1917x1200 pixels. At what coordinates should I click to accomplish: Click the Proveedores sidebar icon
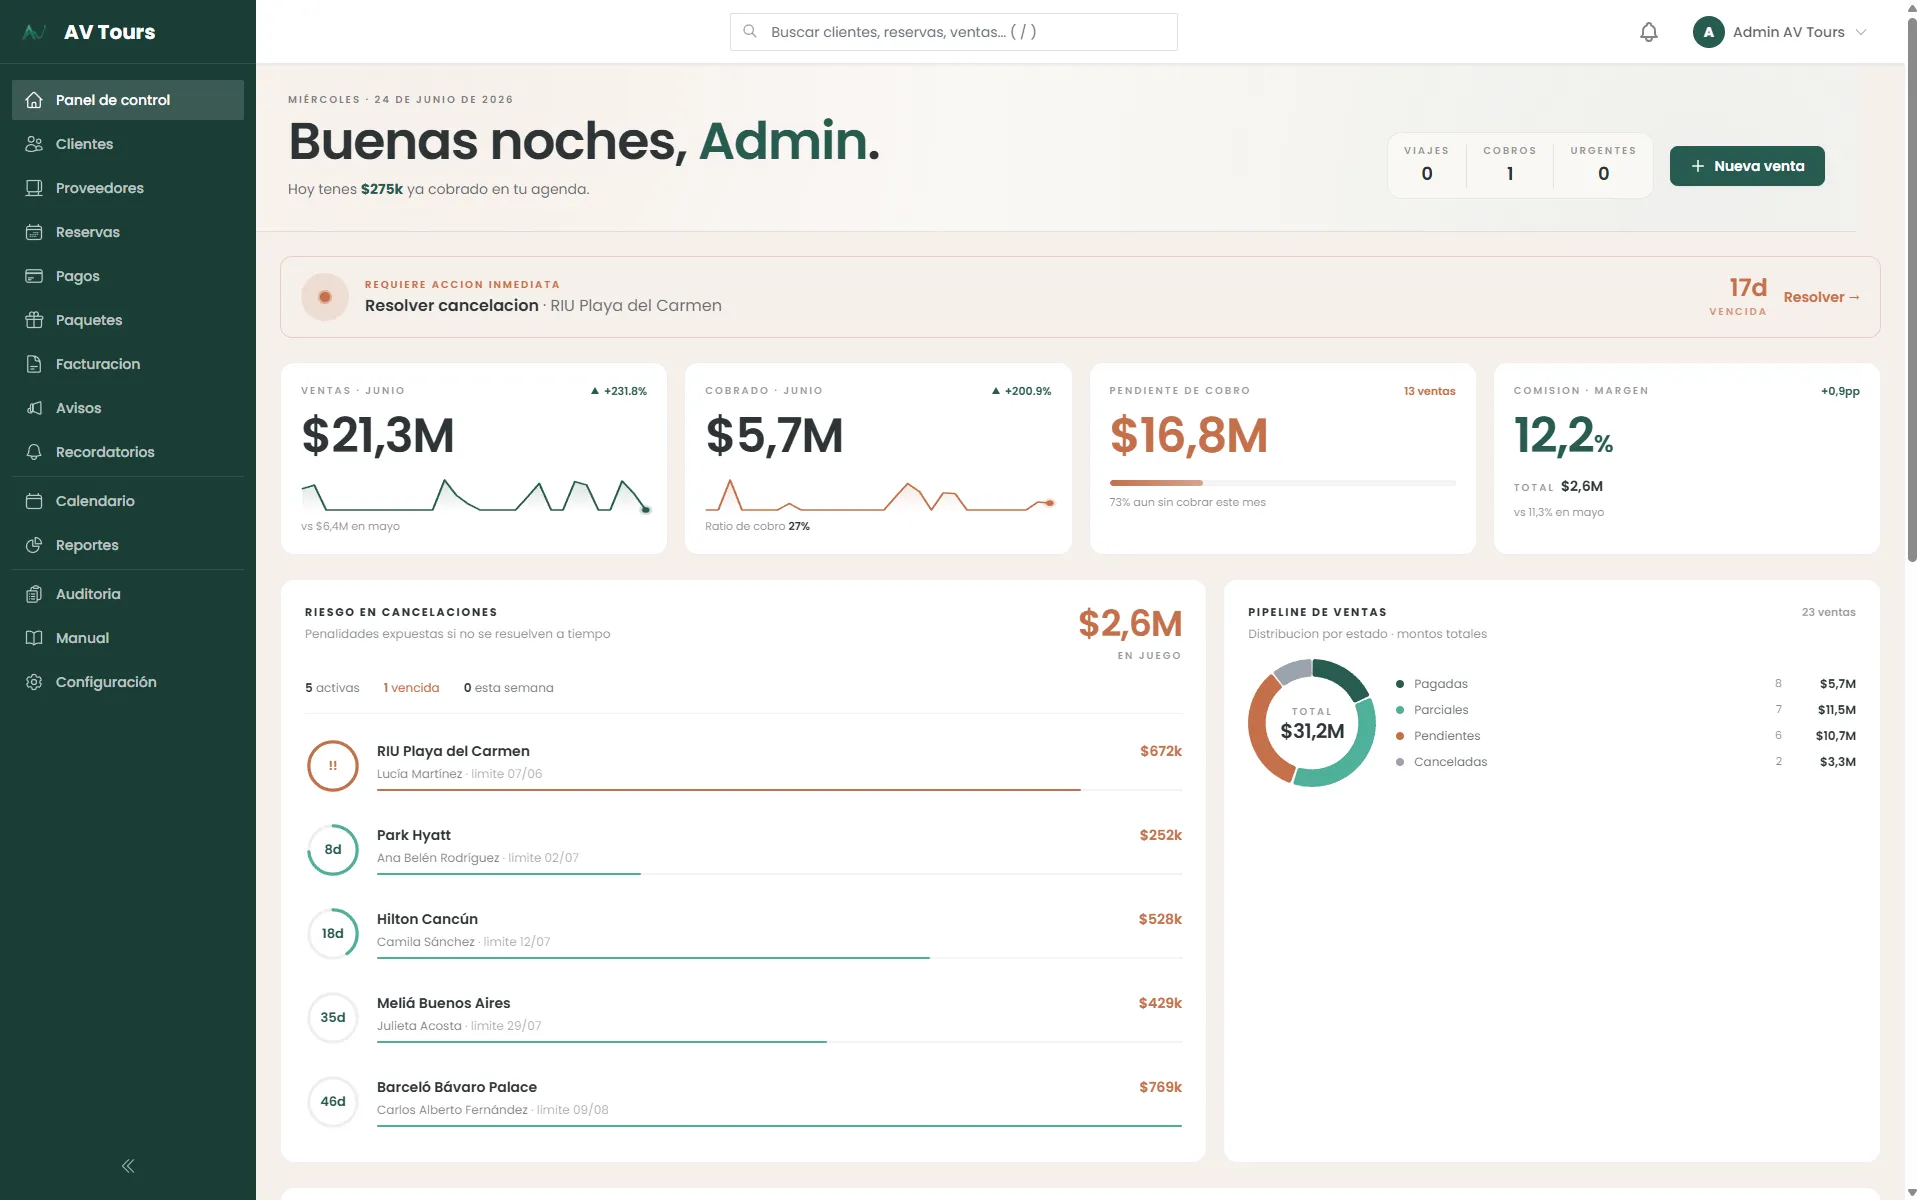click(34, 188)
